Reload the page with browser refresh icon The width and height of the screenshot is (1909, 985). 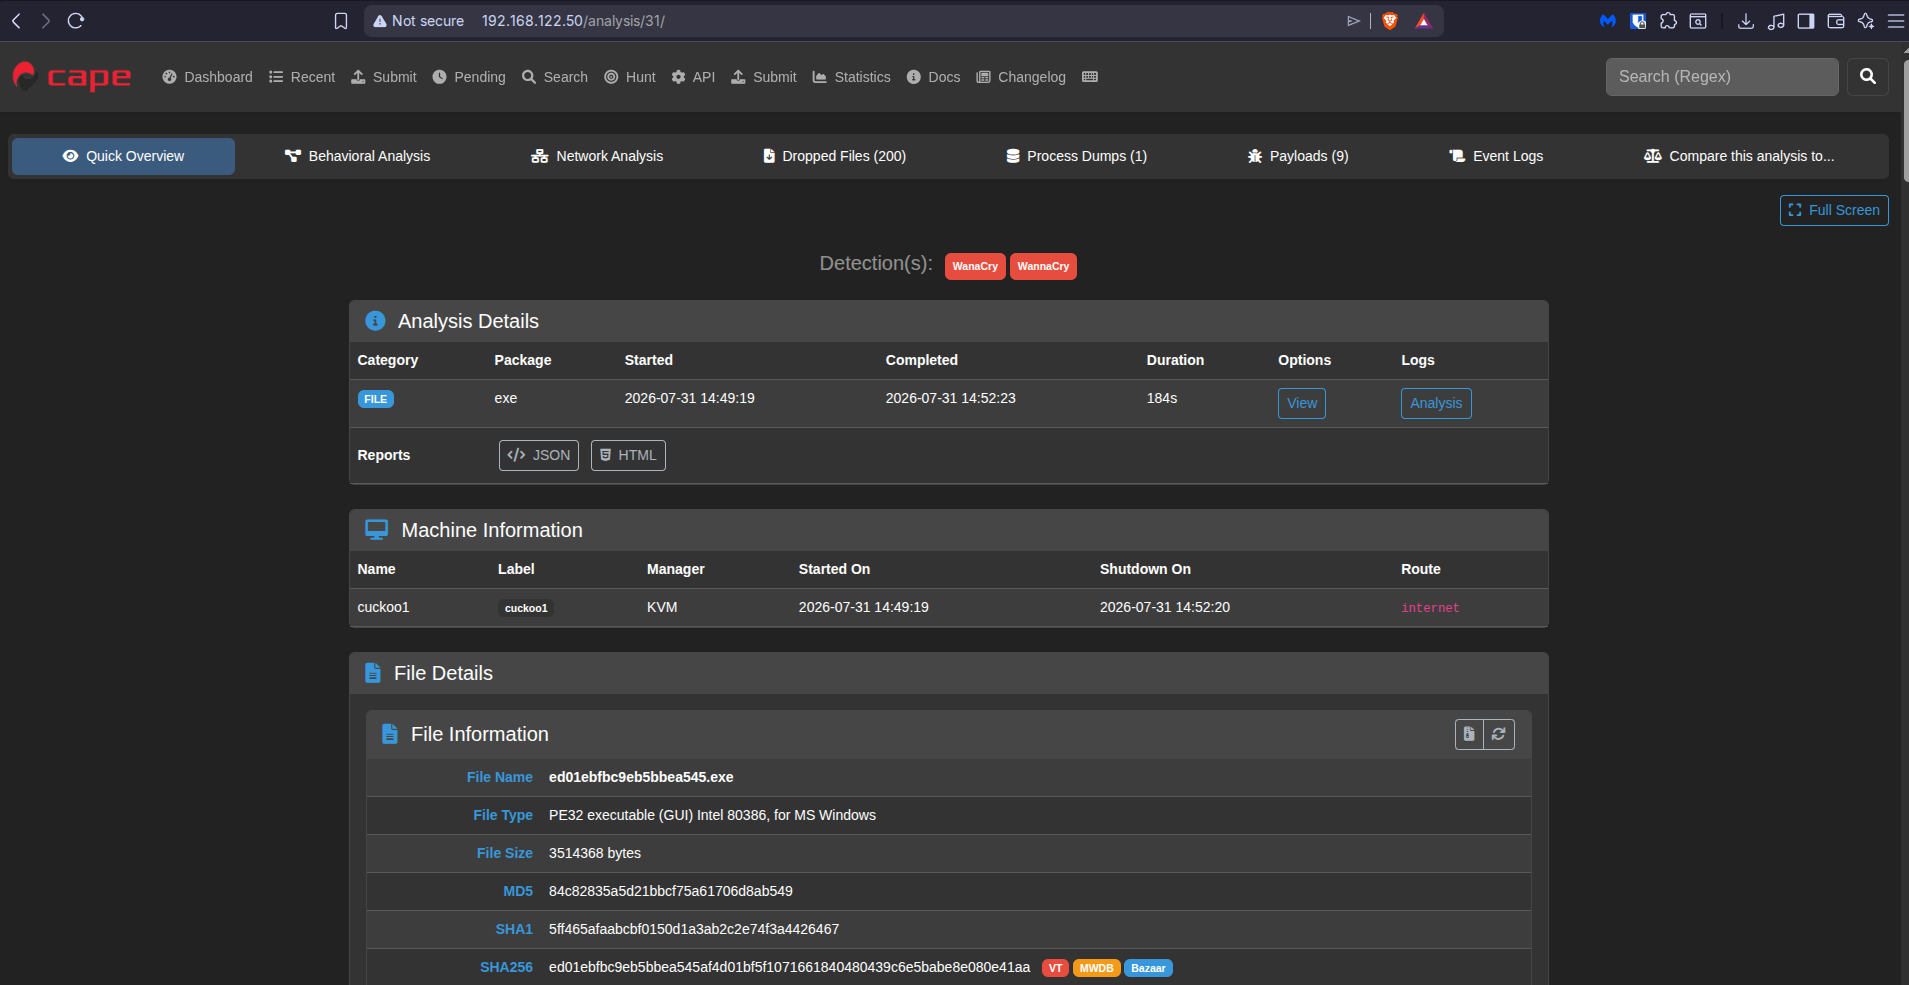pyautogui.click(x=76, y=21)
